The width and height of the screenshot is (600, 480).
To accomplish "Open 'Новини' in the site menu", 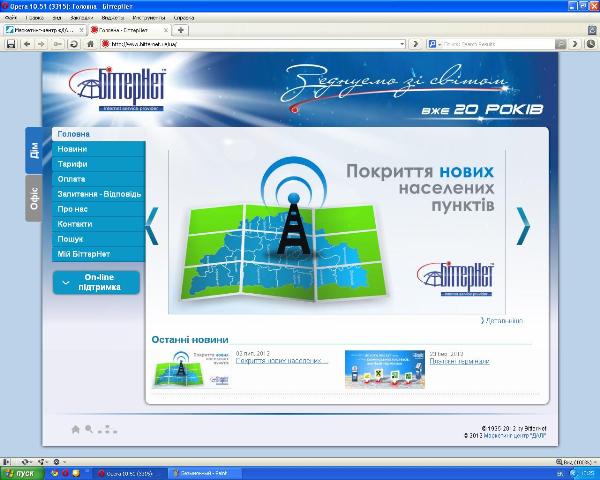I will click(98, 149).
